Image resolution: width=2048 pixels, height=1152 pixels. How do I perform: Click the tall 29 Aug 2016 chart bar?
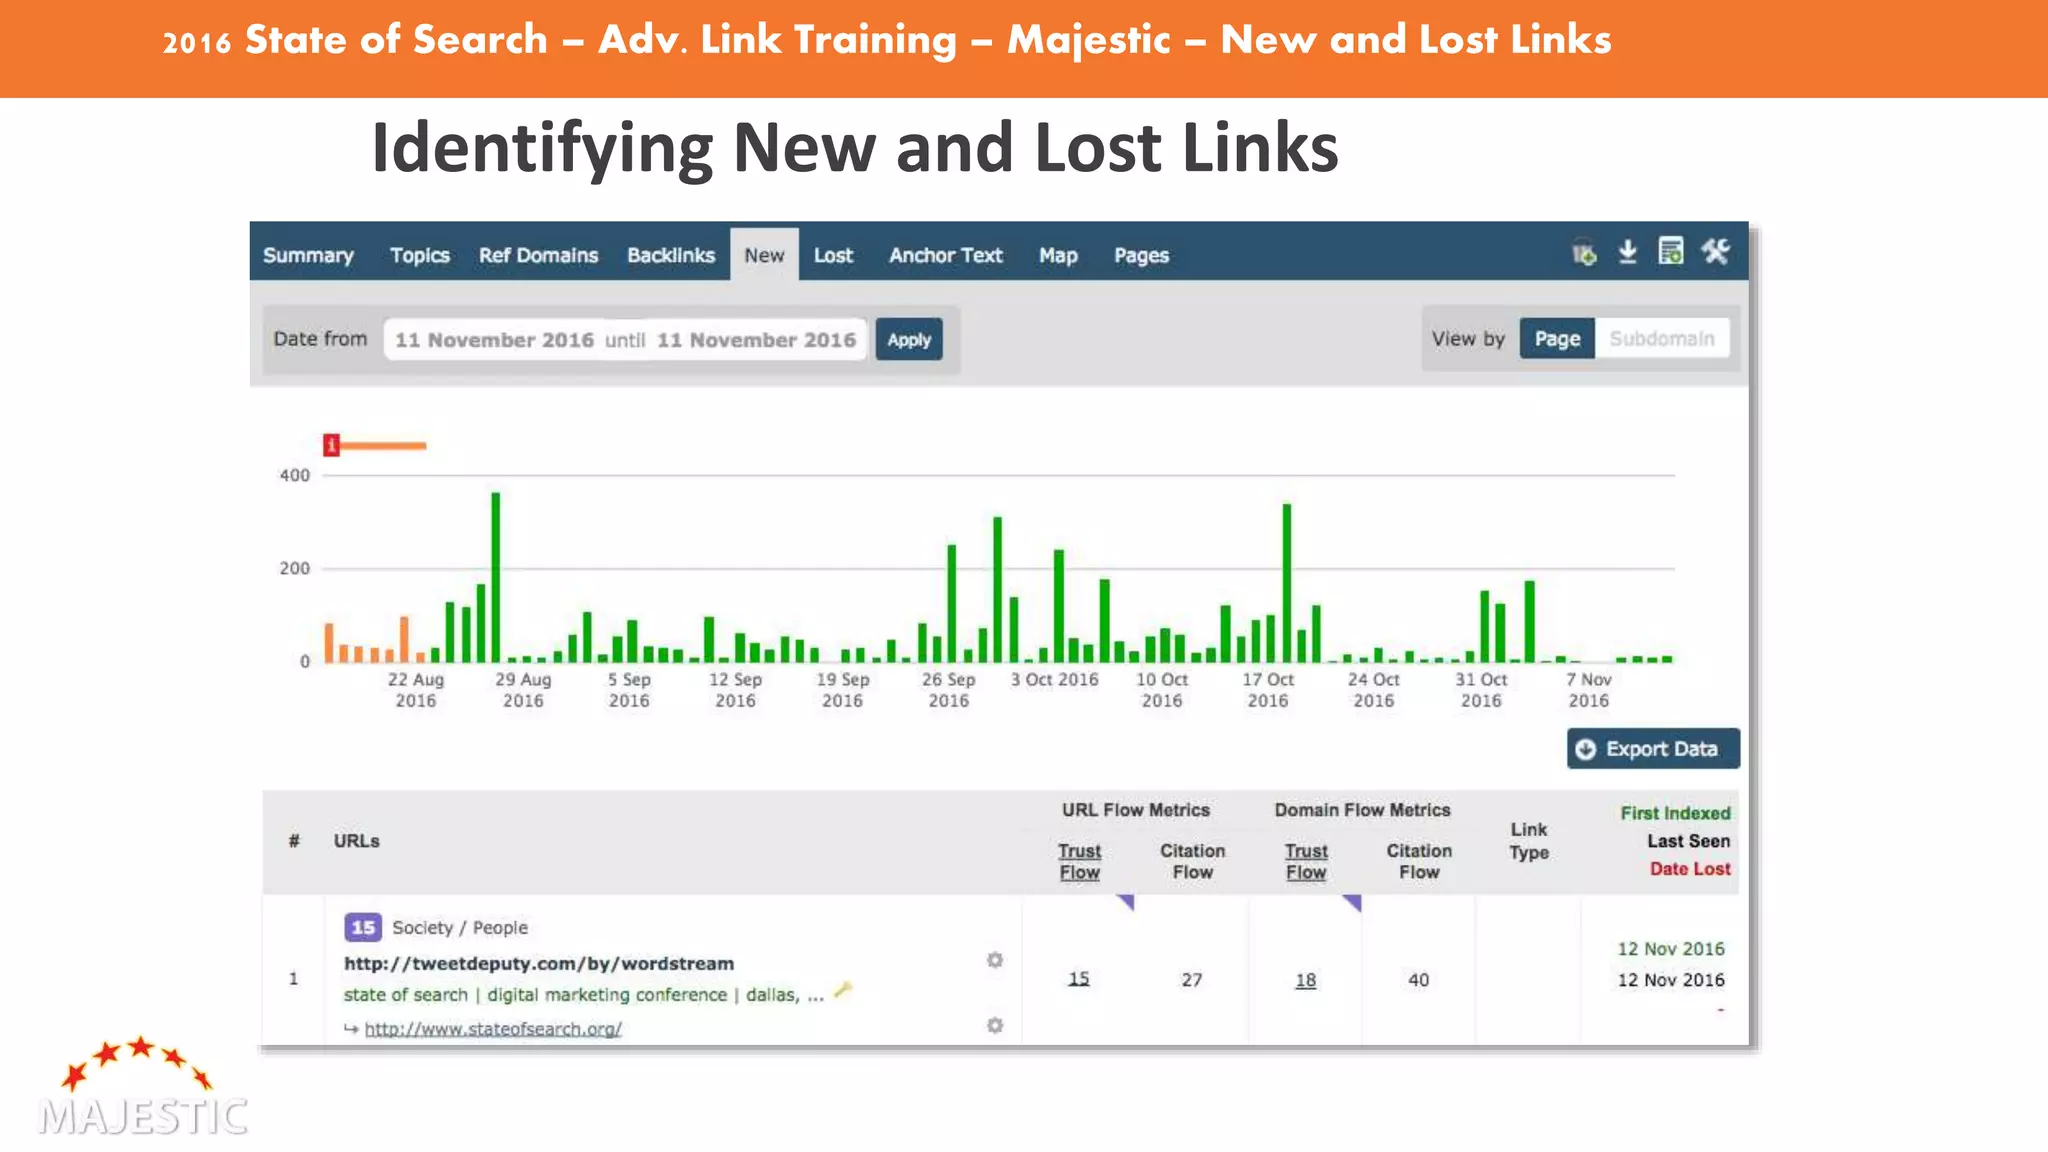click(x=495, y=577)
